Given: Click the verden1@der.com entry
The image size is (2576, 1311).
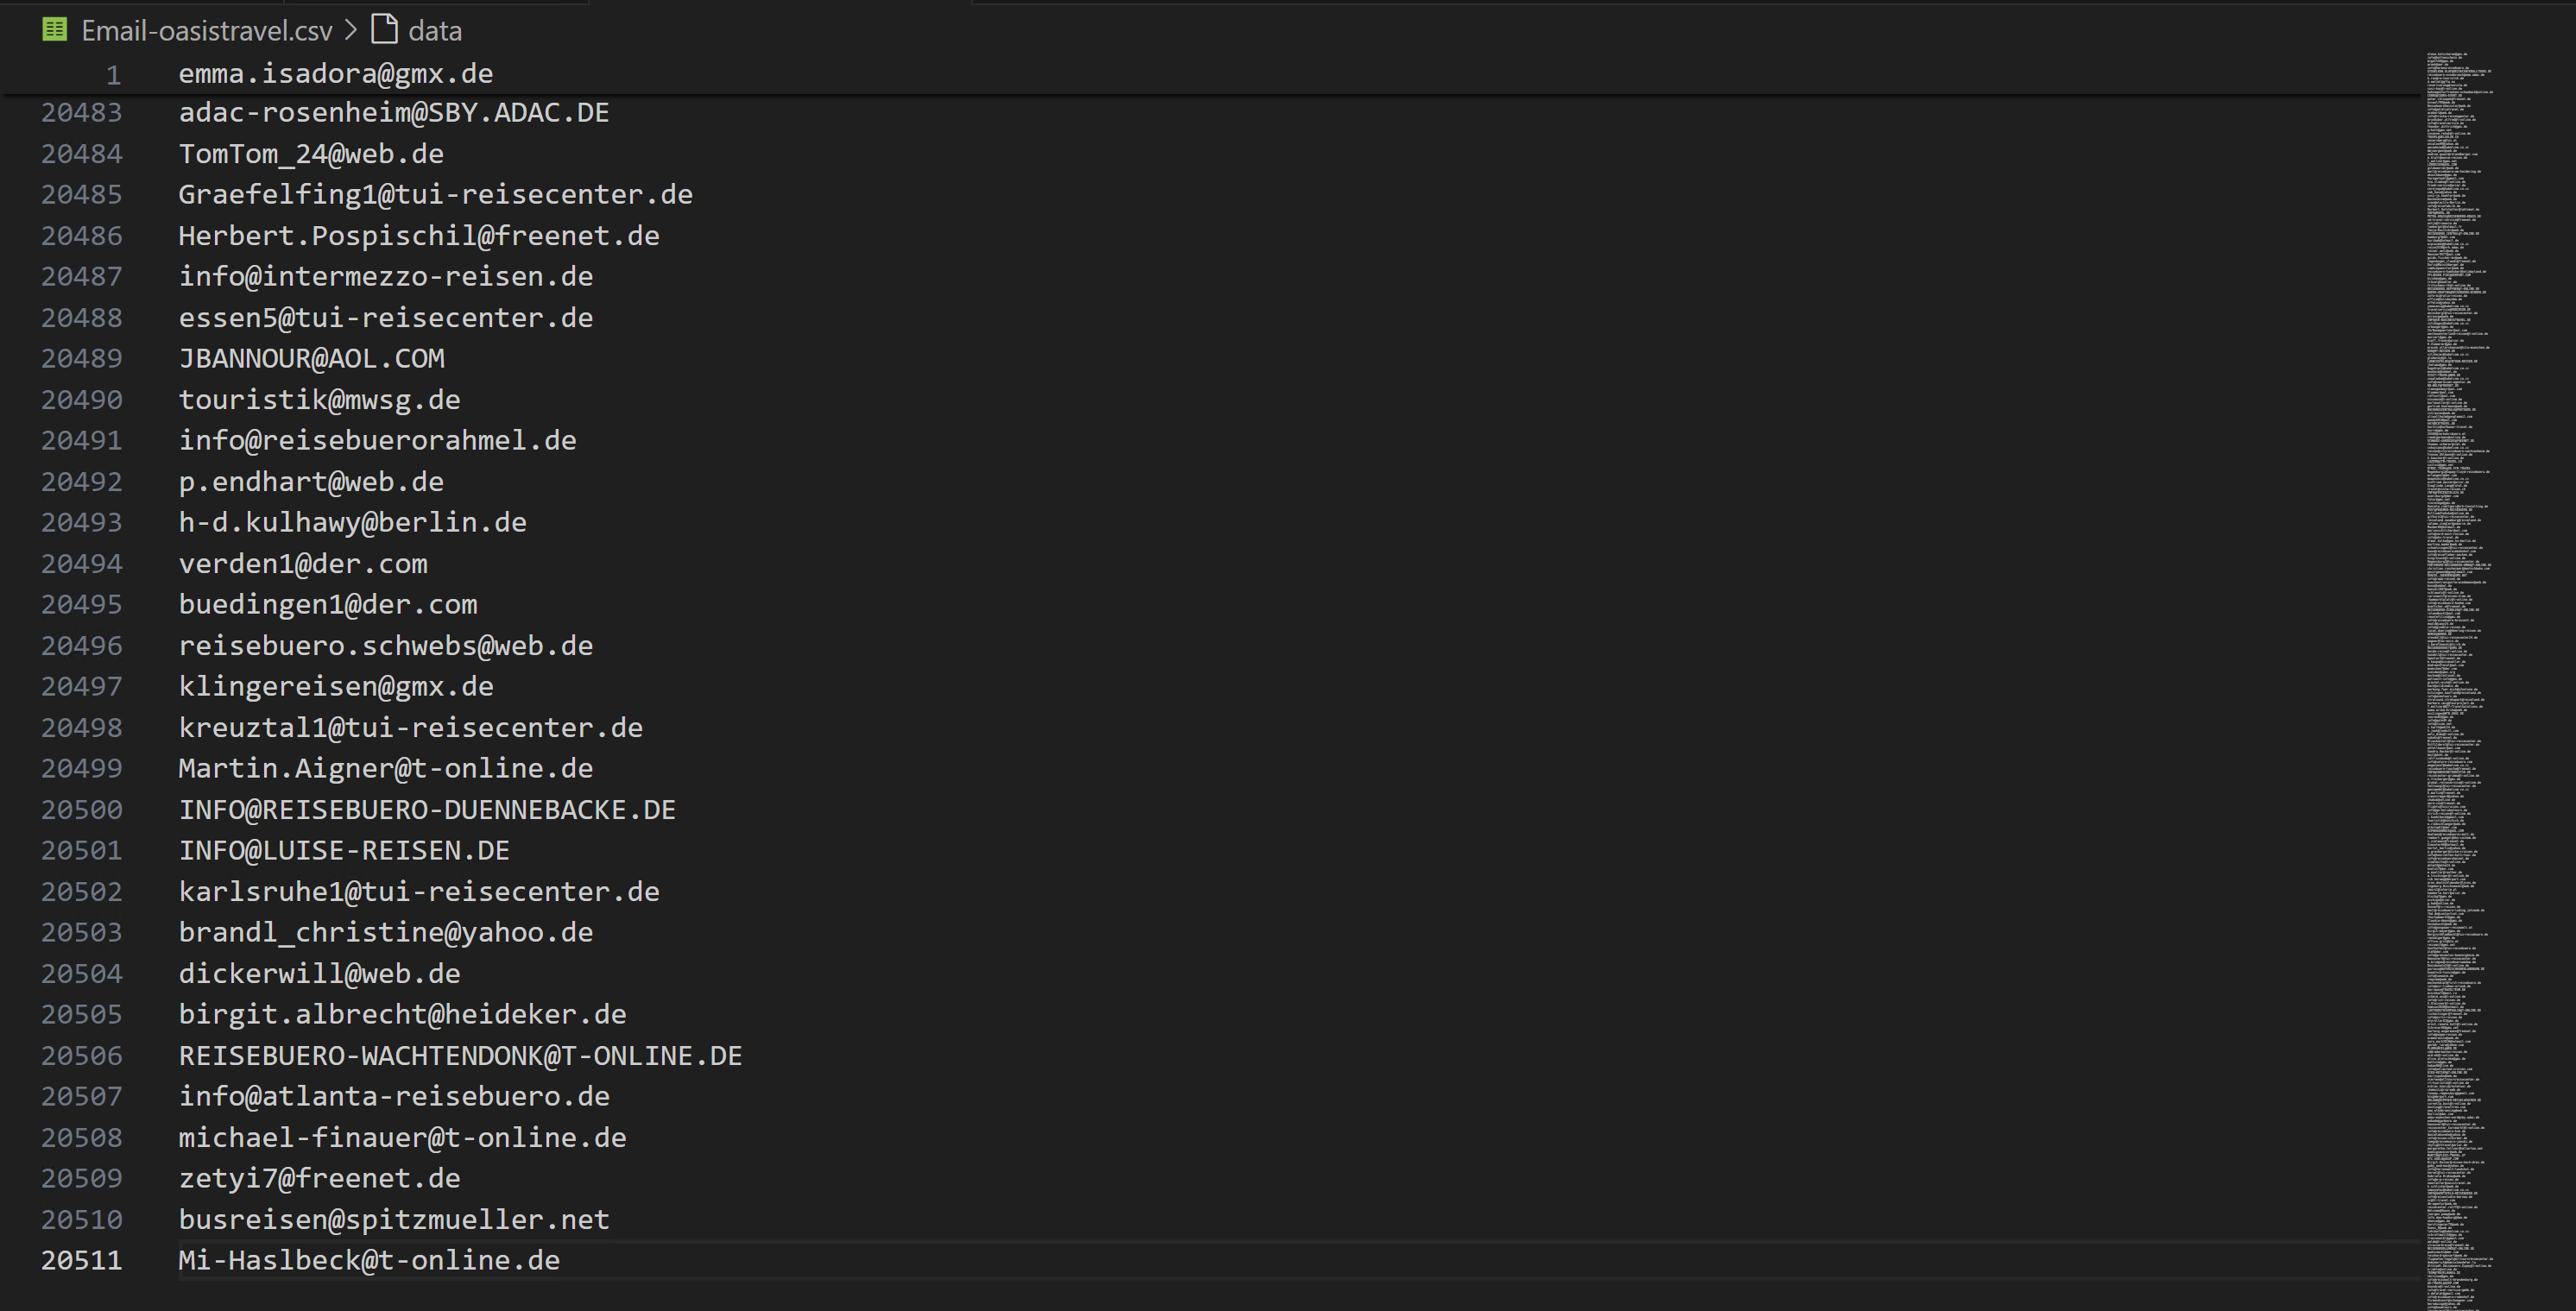Looking at the screenshot, I should tap(303, 564).
